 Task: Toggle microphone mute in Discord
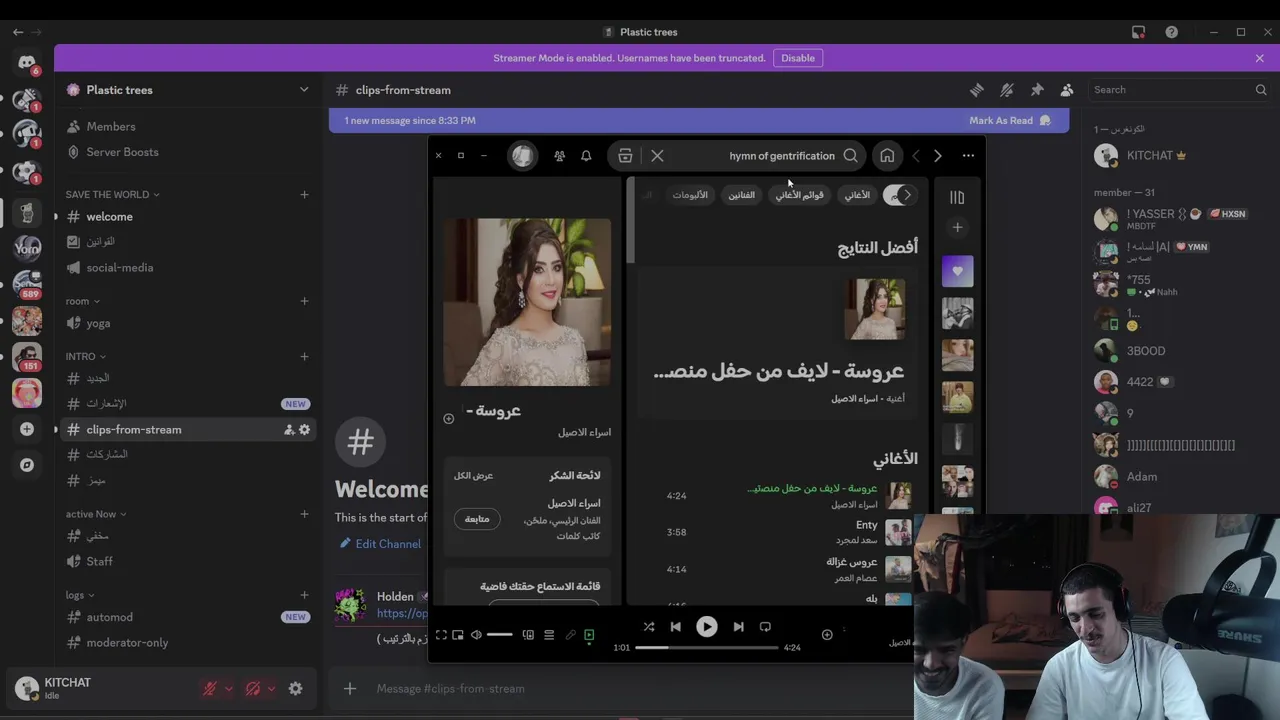(x=209, y=688)
